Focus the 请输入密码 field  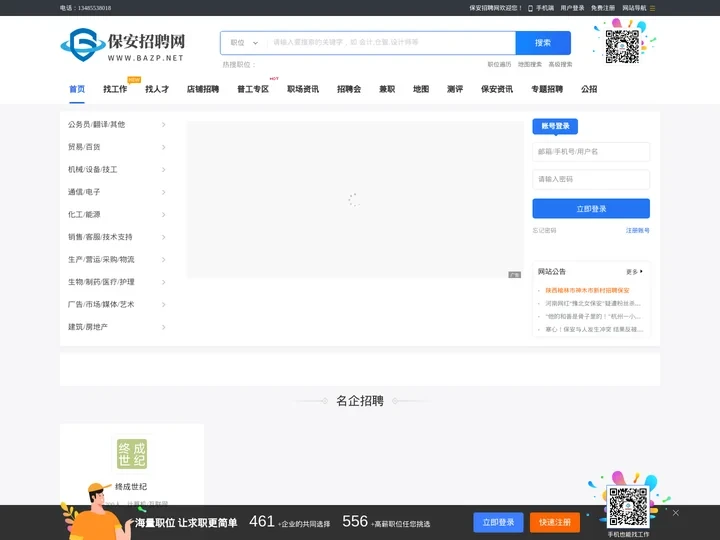coord(591,179)
